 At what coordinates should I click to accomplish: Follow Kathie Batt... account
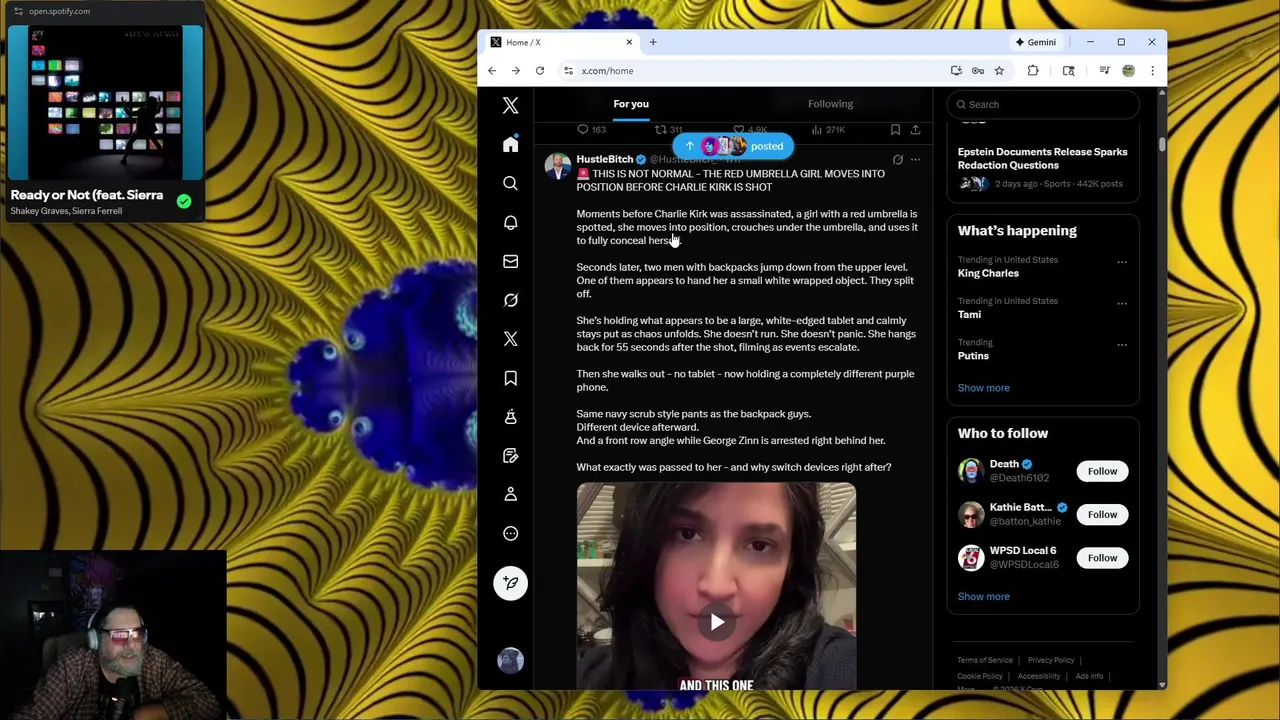click(x=1102, y=514)
